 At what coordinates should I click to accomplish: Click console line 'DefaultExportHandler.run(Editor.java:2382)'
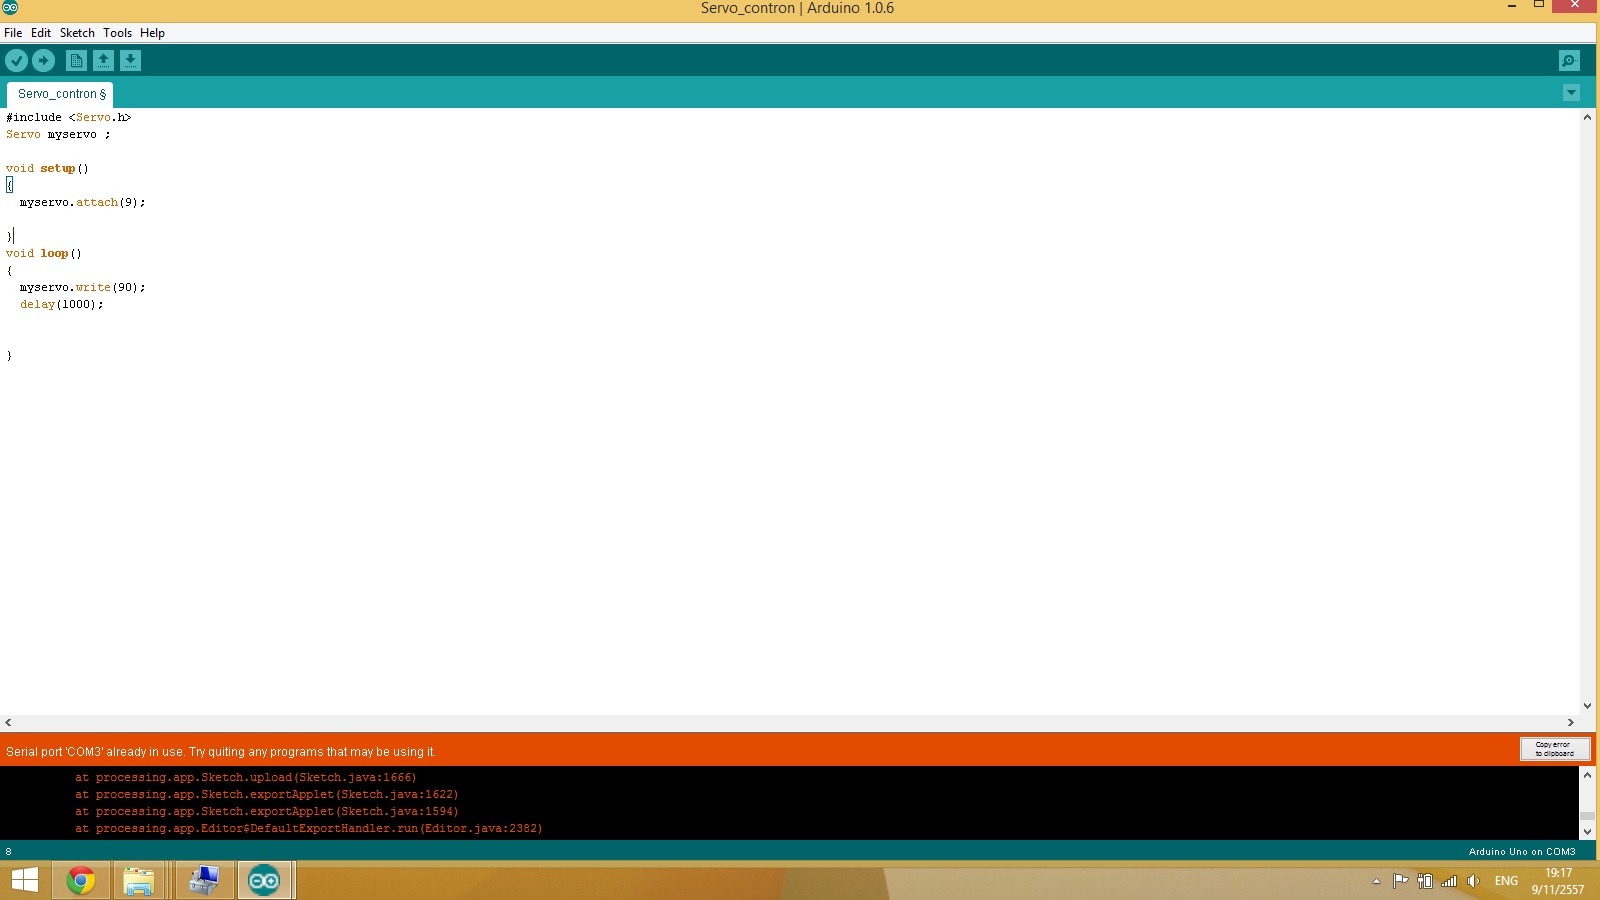coord(308,828)
